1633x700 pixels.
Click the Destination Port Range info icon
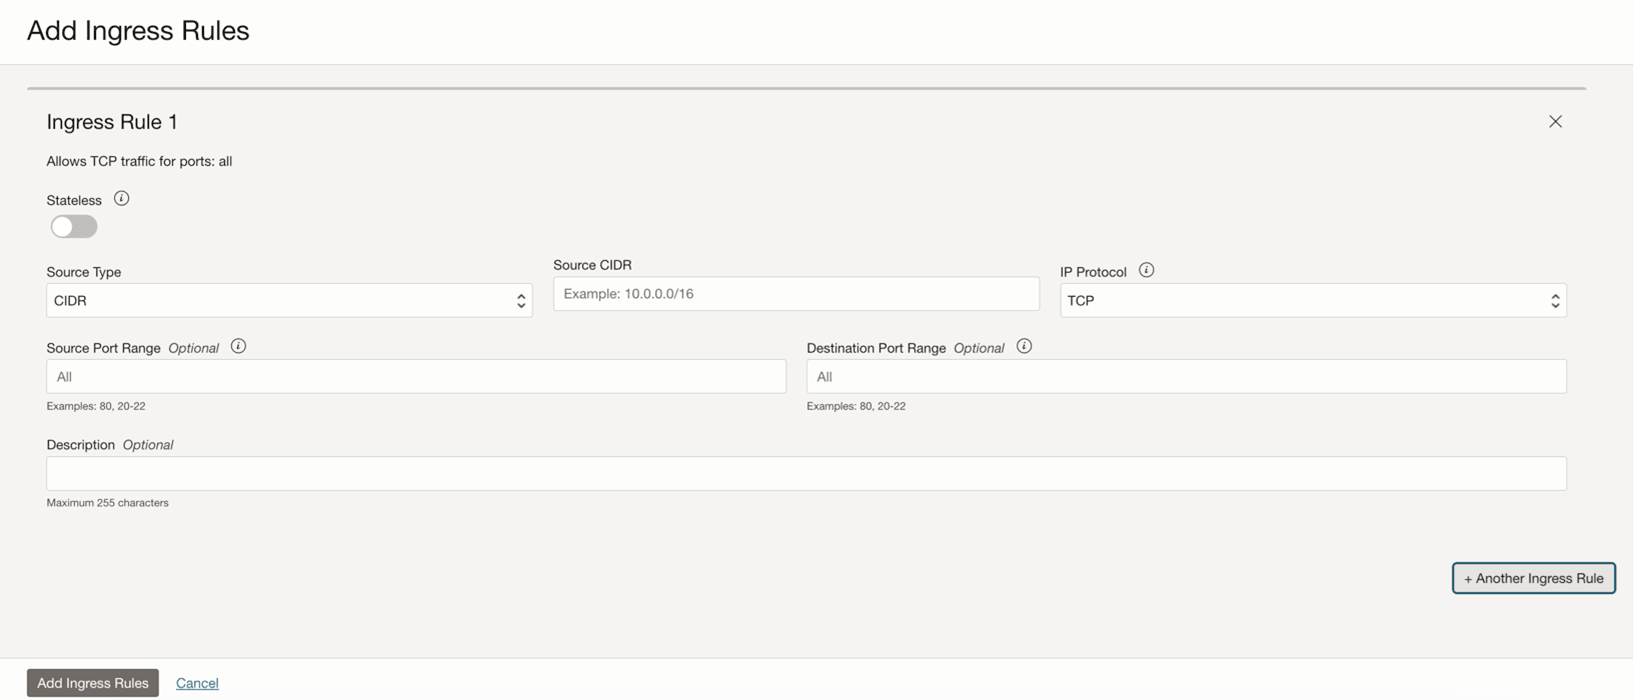pos(1024,346)
